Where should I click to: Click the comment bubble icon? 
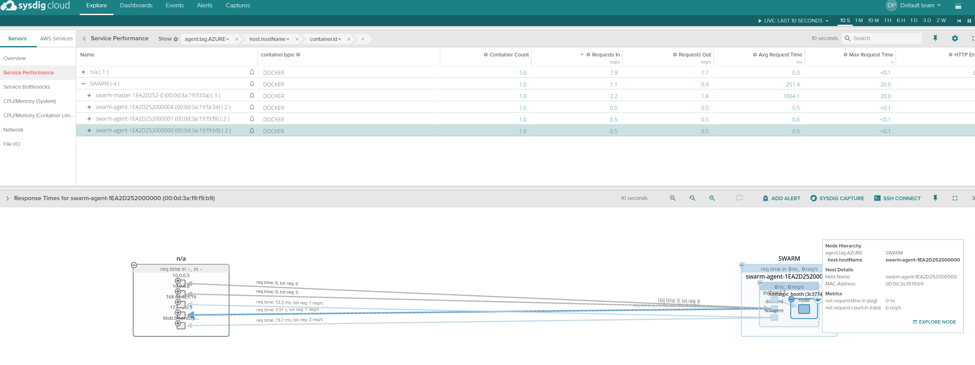coord(739,198)
